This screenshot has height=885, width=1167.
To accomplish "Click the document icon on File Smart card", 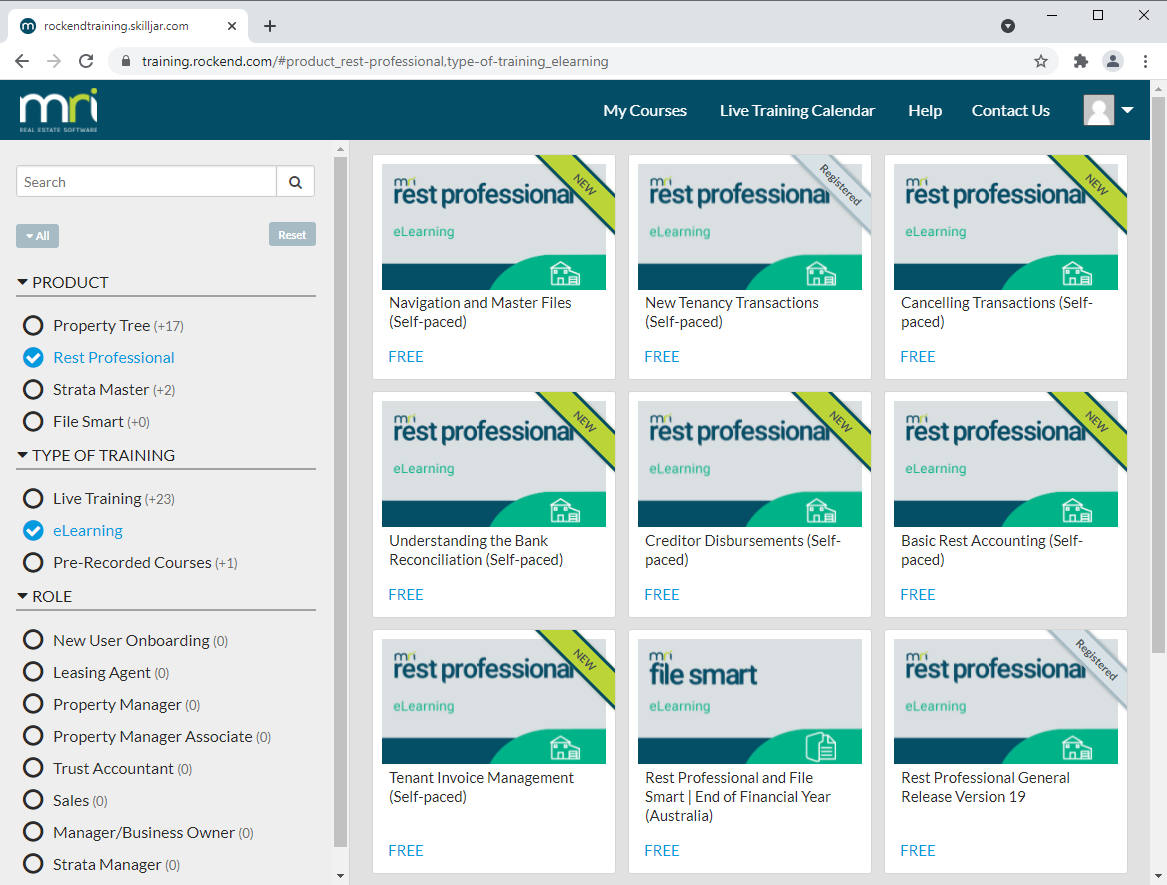I will 821,747.
